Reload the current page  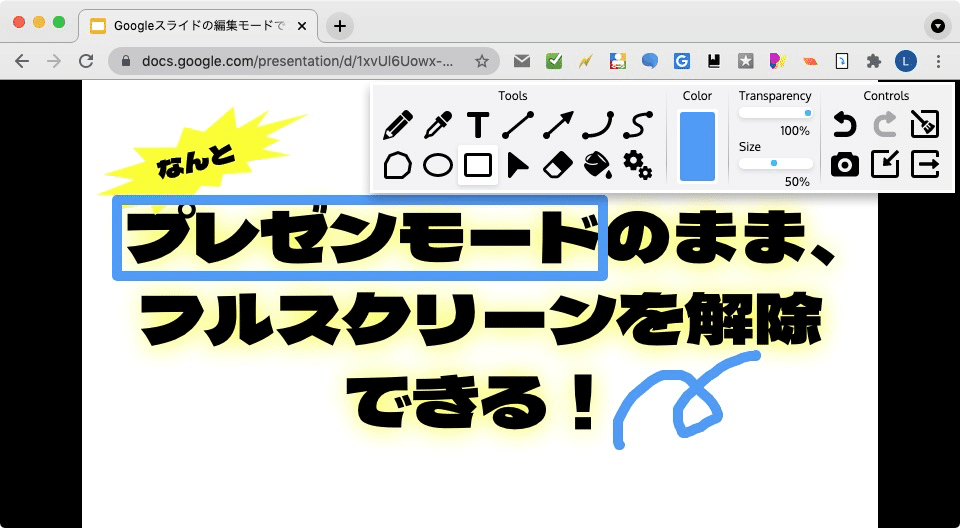click(x=86, y=61)
